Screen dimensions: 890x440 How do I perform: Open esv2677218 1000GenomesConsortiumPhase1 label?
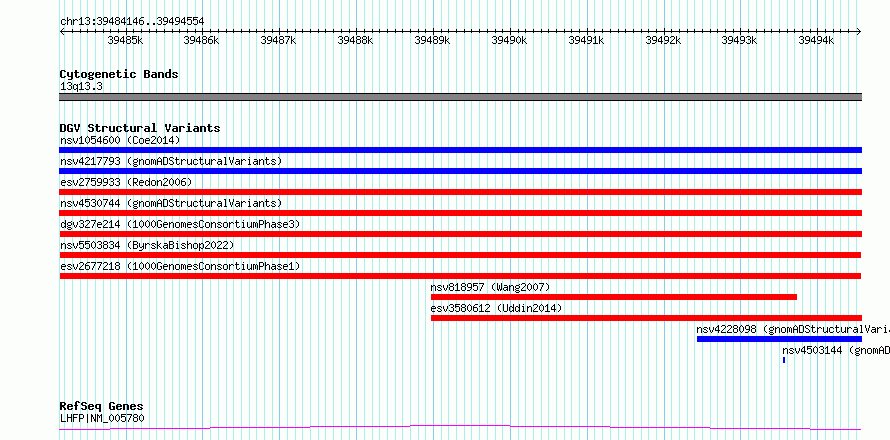tap(180, 266)
